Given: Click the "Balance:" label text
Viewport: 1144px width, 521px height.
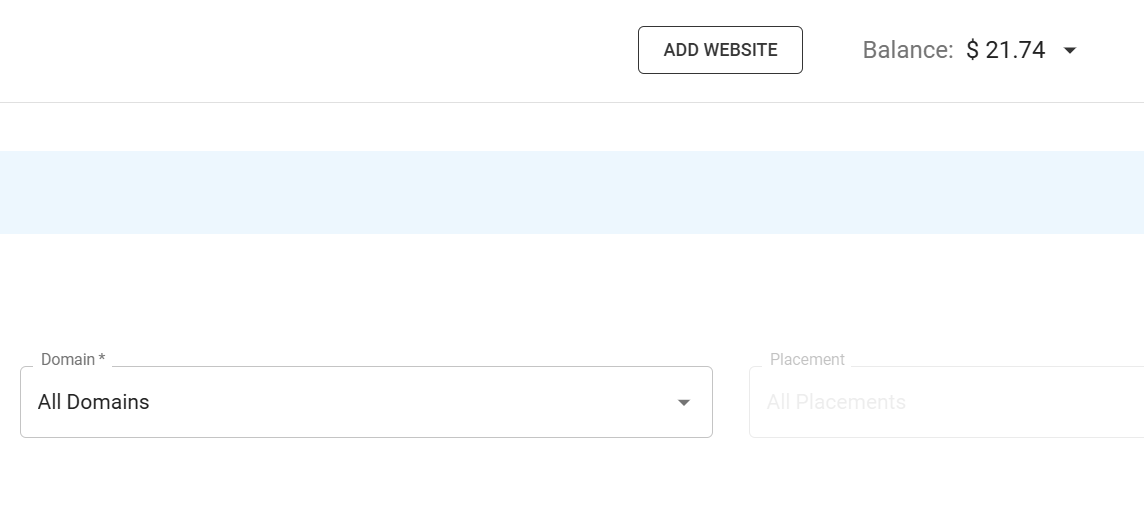Looking at the screenshot, I should point(908,50).
